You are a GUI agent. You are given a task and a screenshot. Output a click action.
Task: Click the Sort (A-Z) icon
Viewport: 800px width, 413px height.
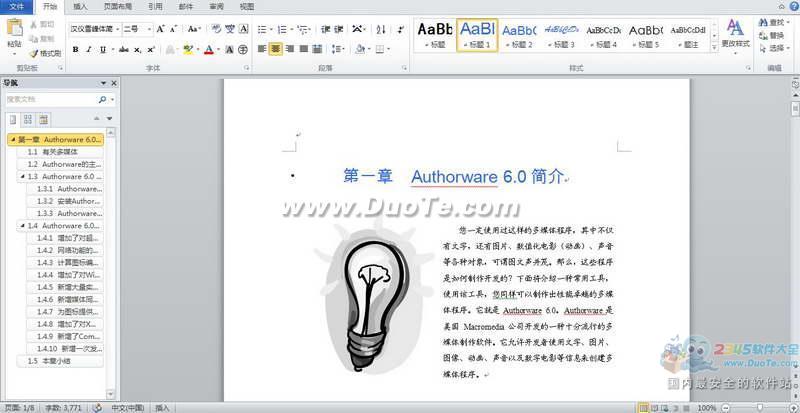381,29
